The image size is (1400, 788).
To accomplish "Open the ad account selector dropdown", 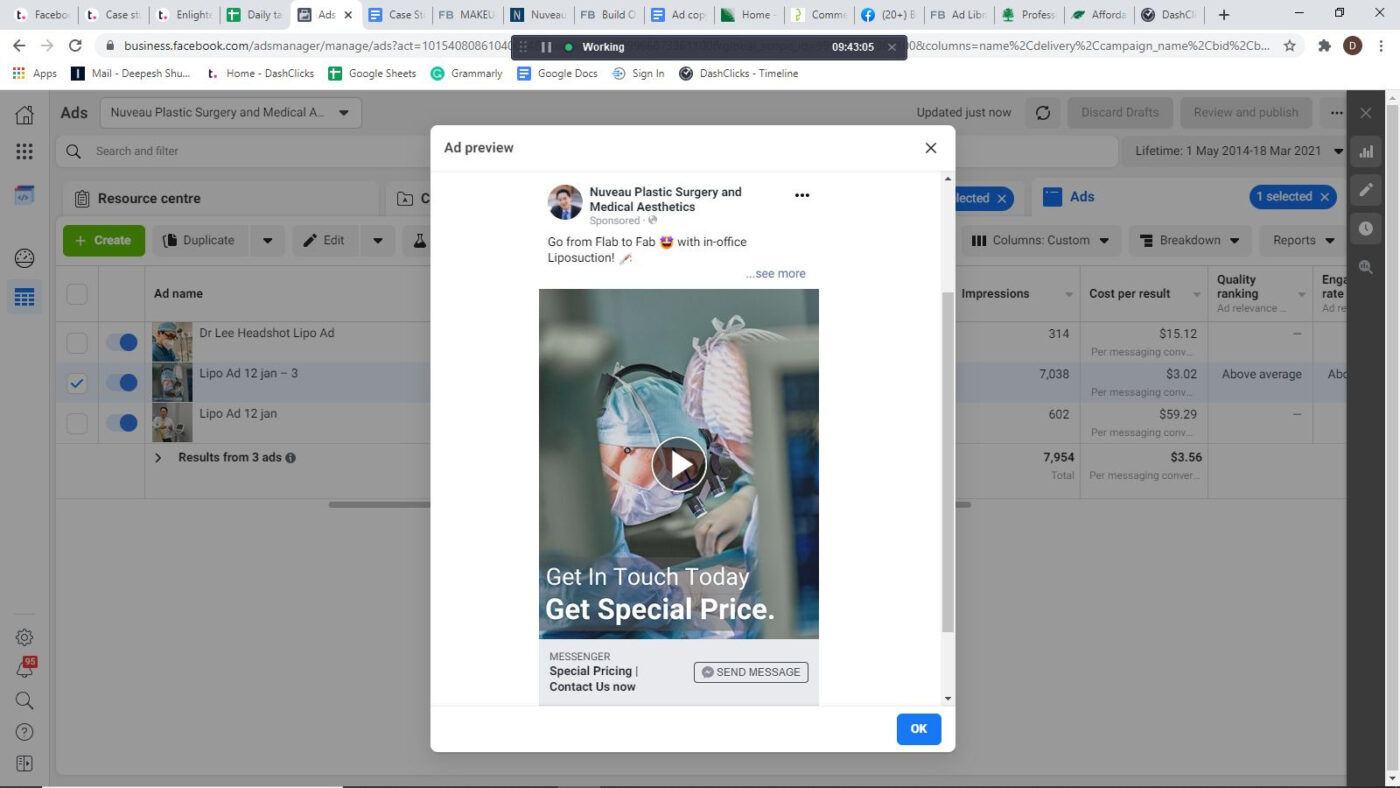I will tap(230, 113).
